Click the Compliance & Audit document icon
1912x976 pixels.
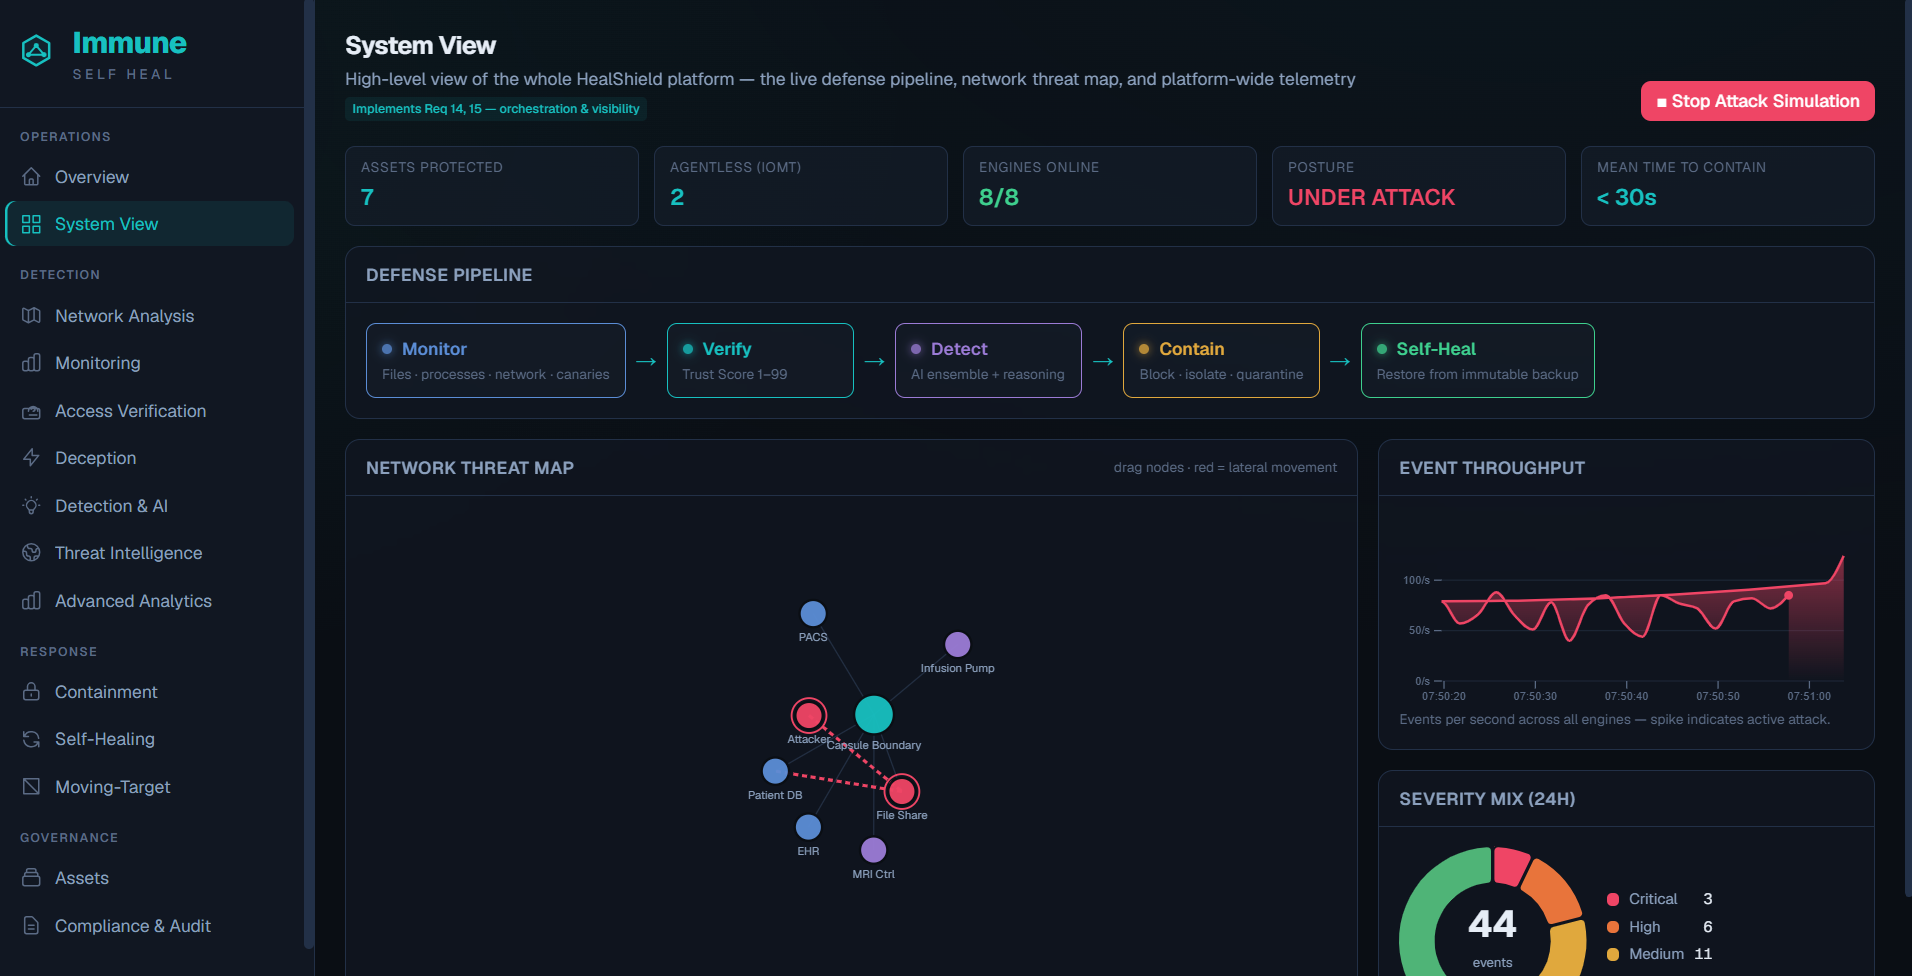31,926
